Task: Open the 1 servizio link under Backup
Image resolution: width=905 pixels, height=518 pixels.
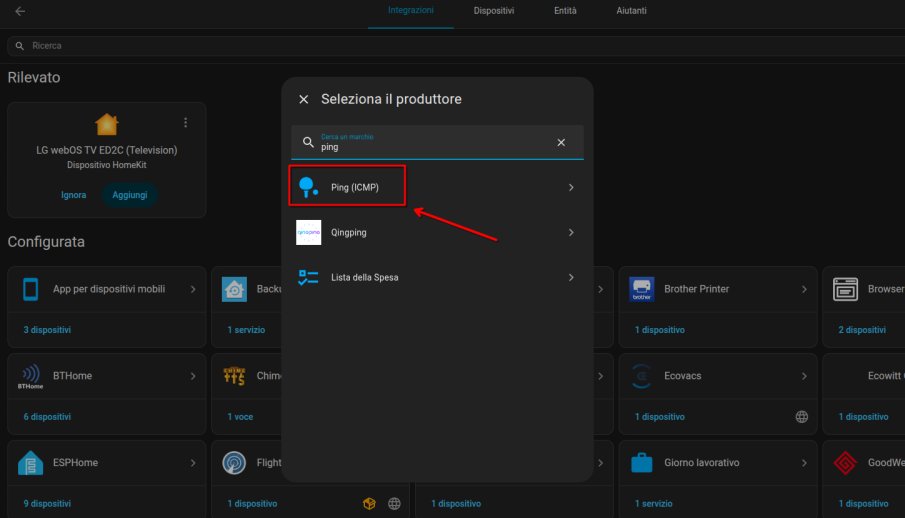Action: coord(246,330)
